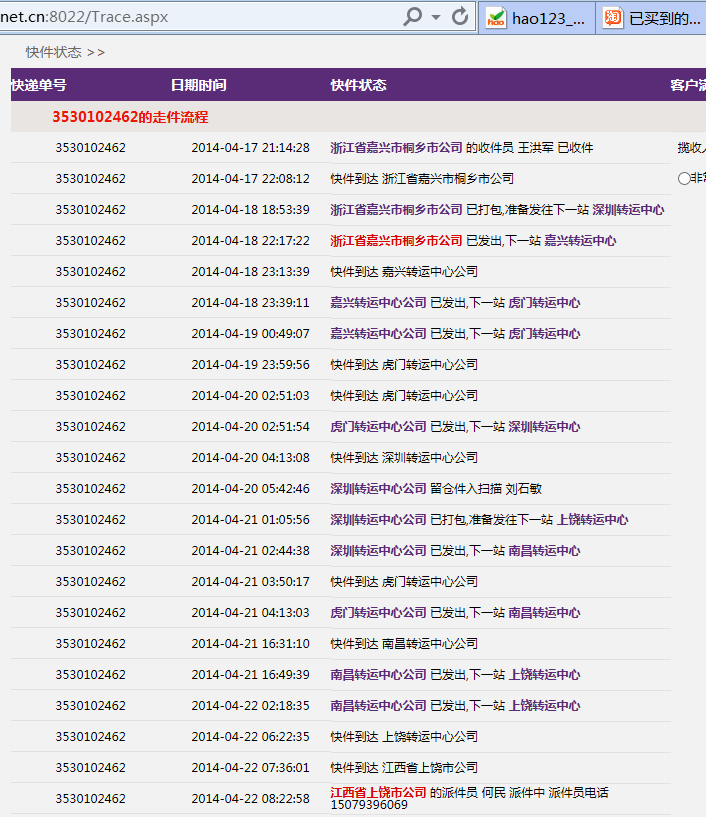Click the refresh page icon
706x817 pixels.
click(460, 16)
